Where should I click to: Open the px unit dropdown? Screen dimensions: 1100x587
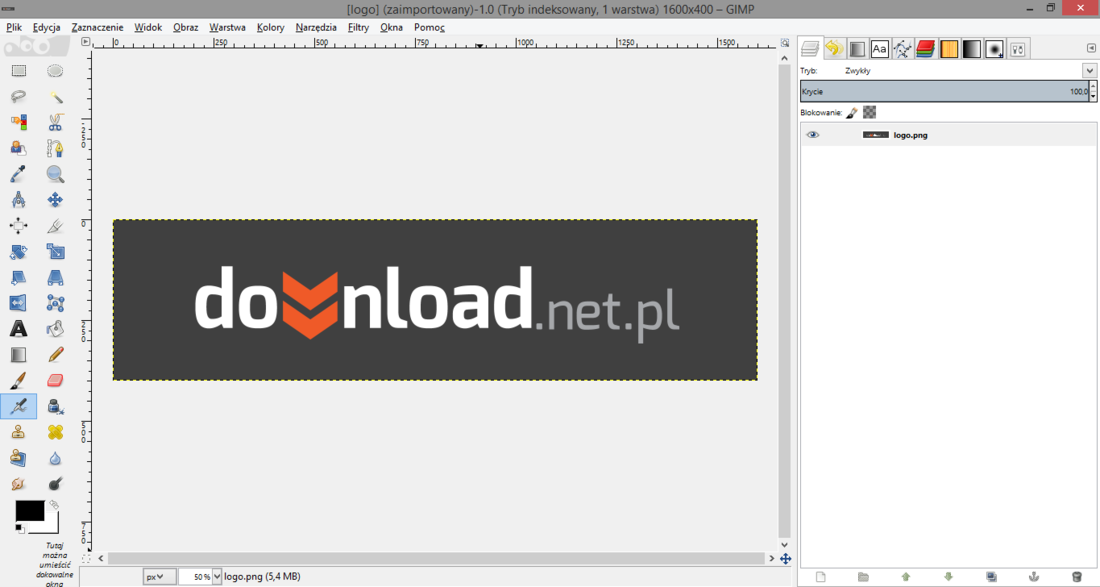[x=159, y=576]
